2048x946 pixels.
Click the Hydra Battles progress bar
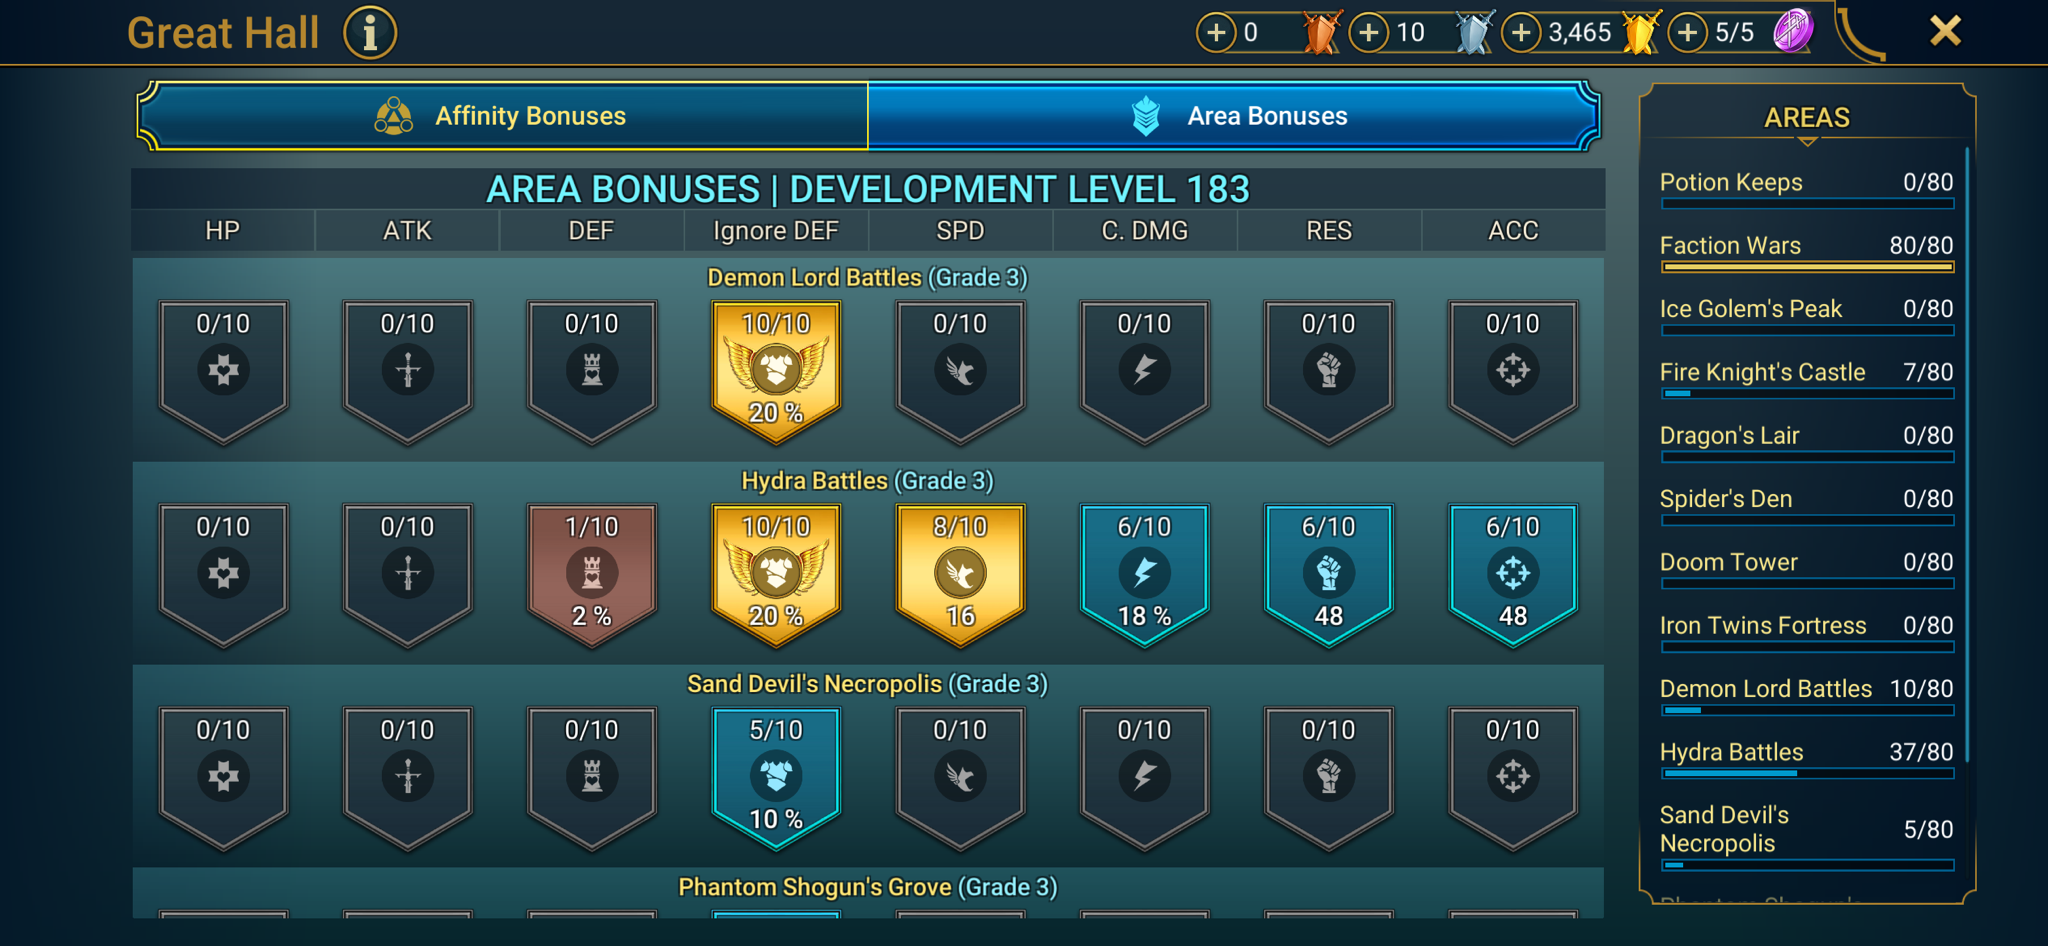1807,773
